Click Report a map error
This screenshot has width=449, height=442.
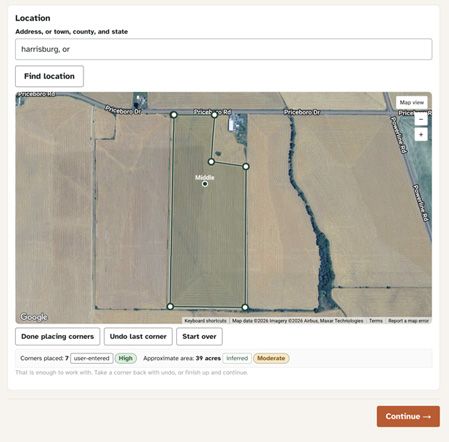408,321
